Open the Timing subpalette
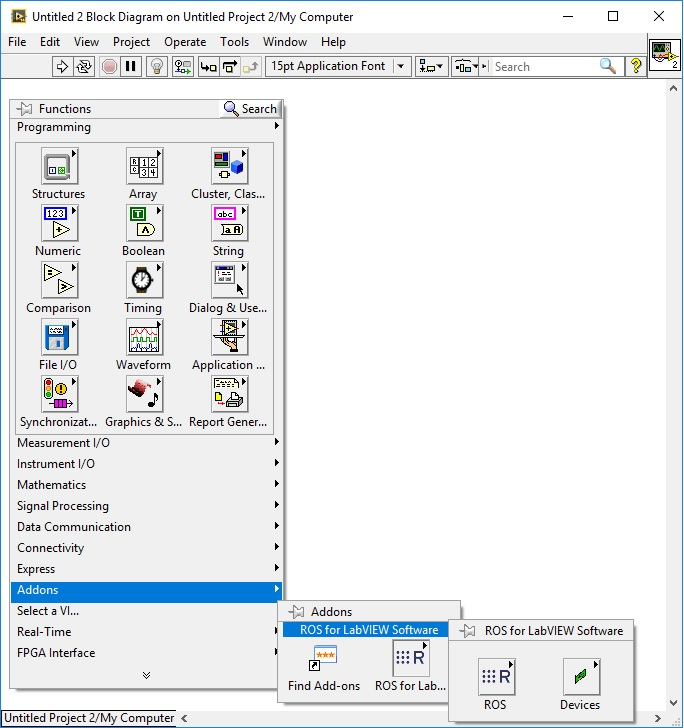This screenshot has width=684, height=728. (144, 280)
